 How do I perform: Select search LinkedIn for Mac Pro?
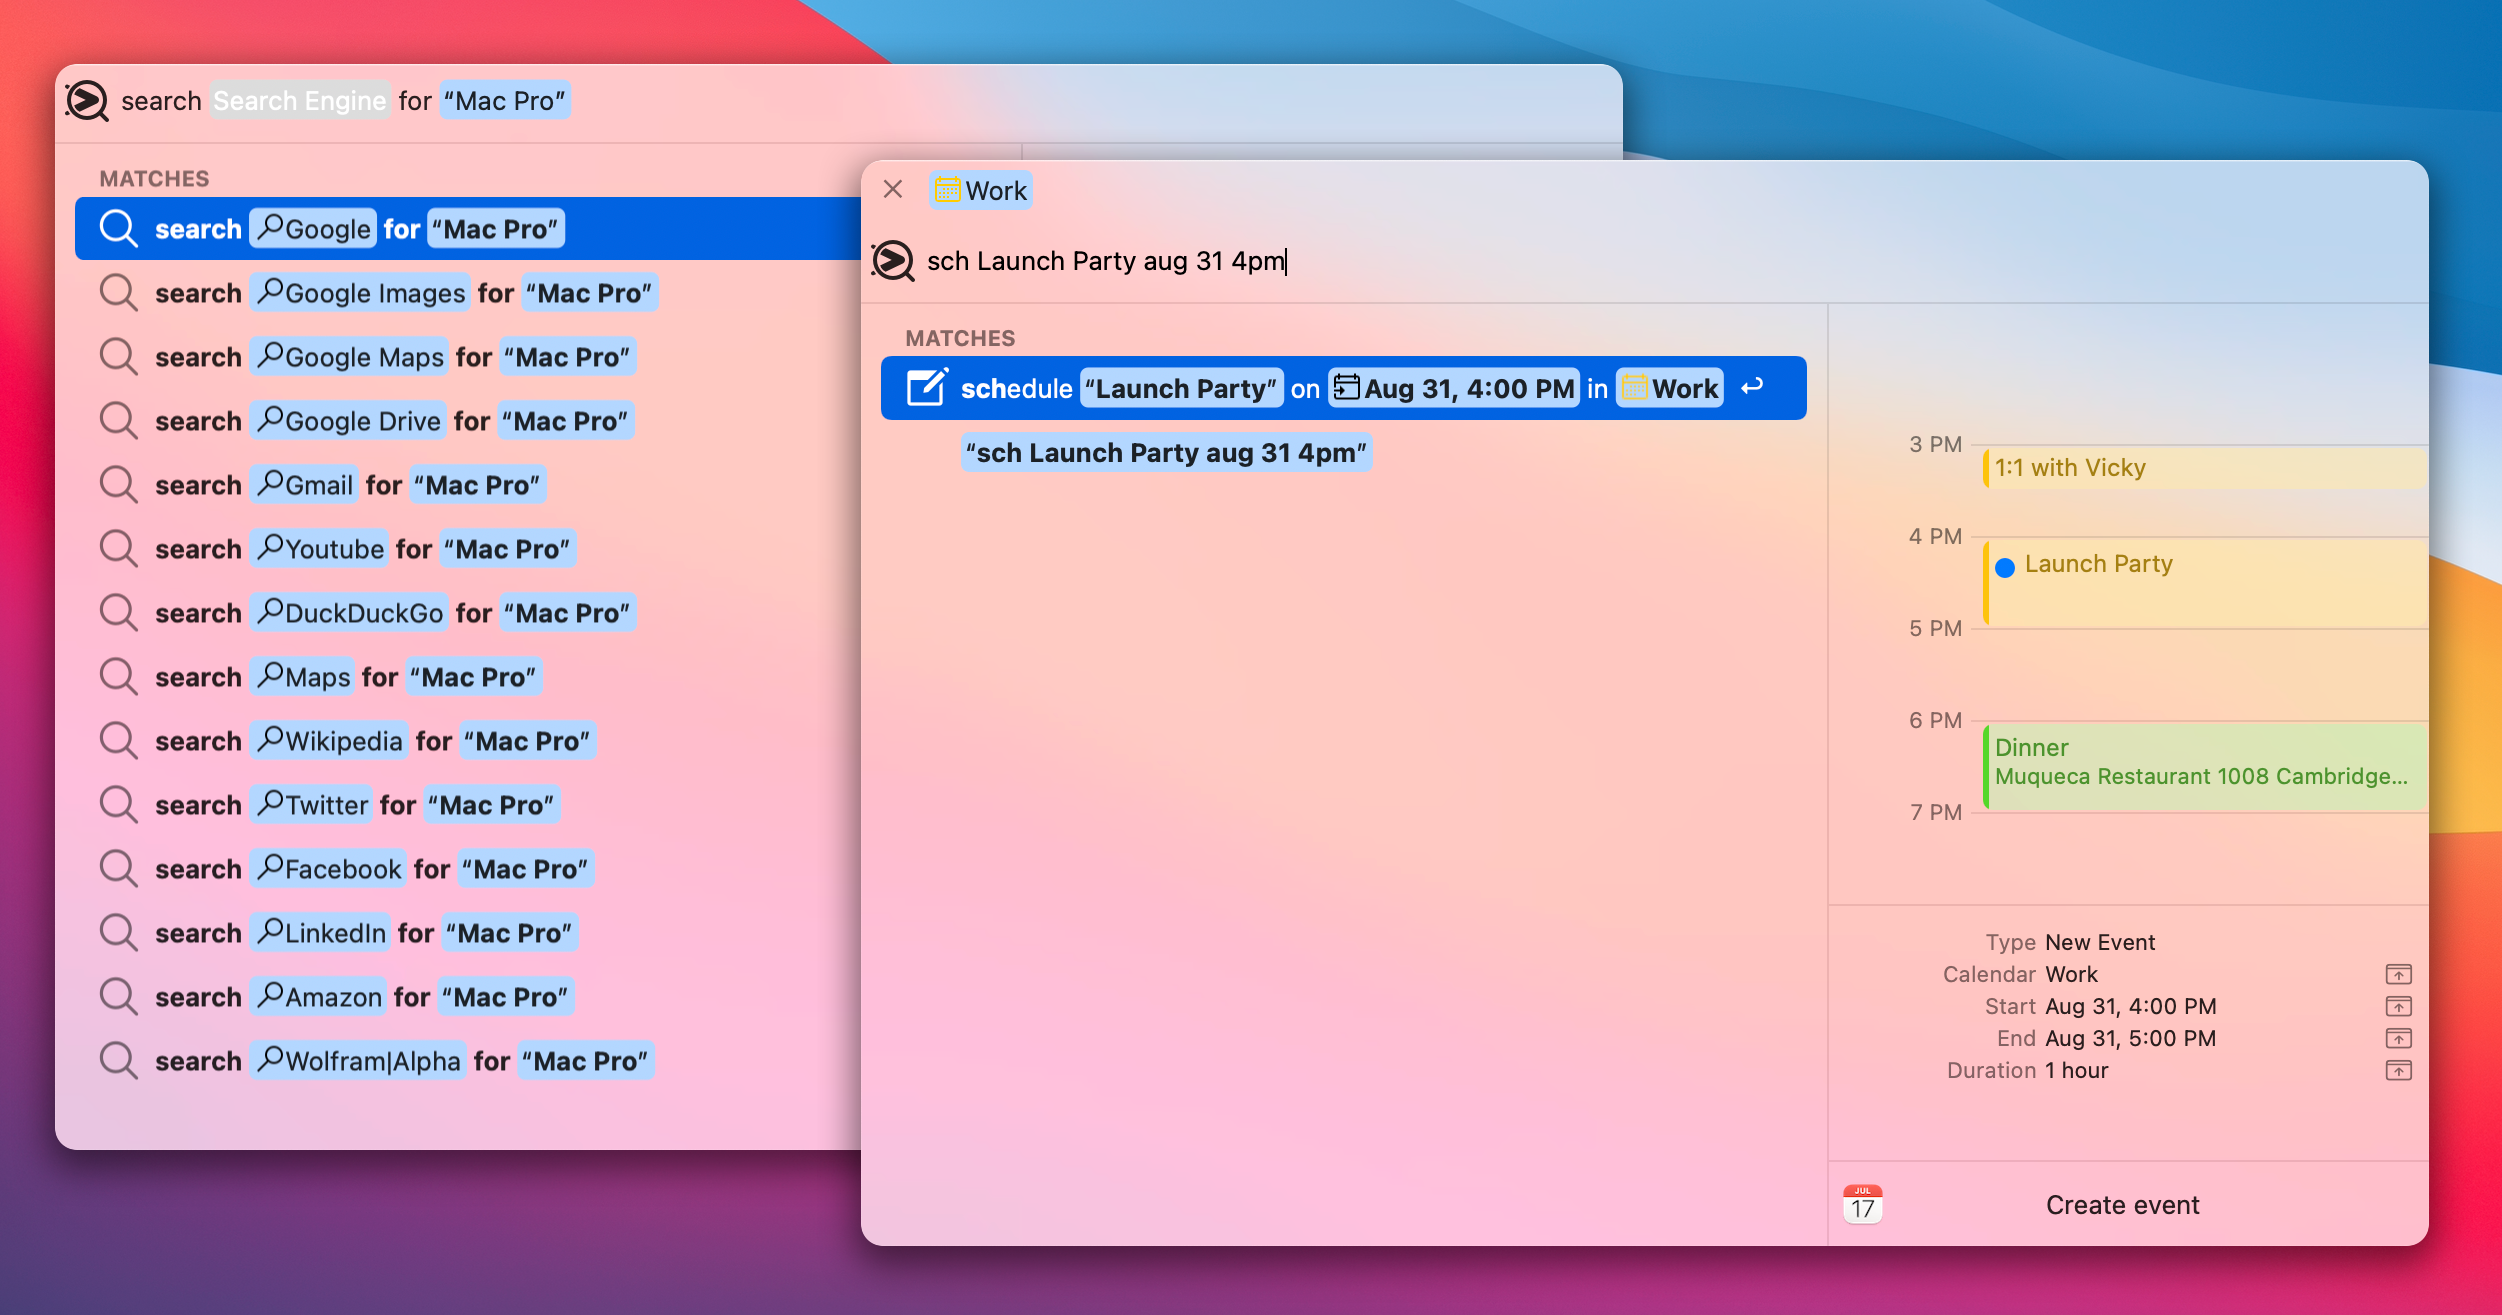point(468,932)
